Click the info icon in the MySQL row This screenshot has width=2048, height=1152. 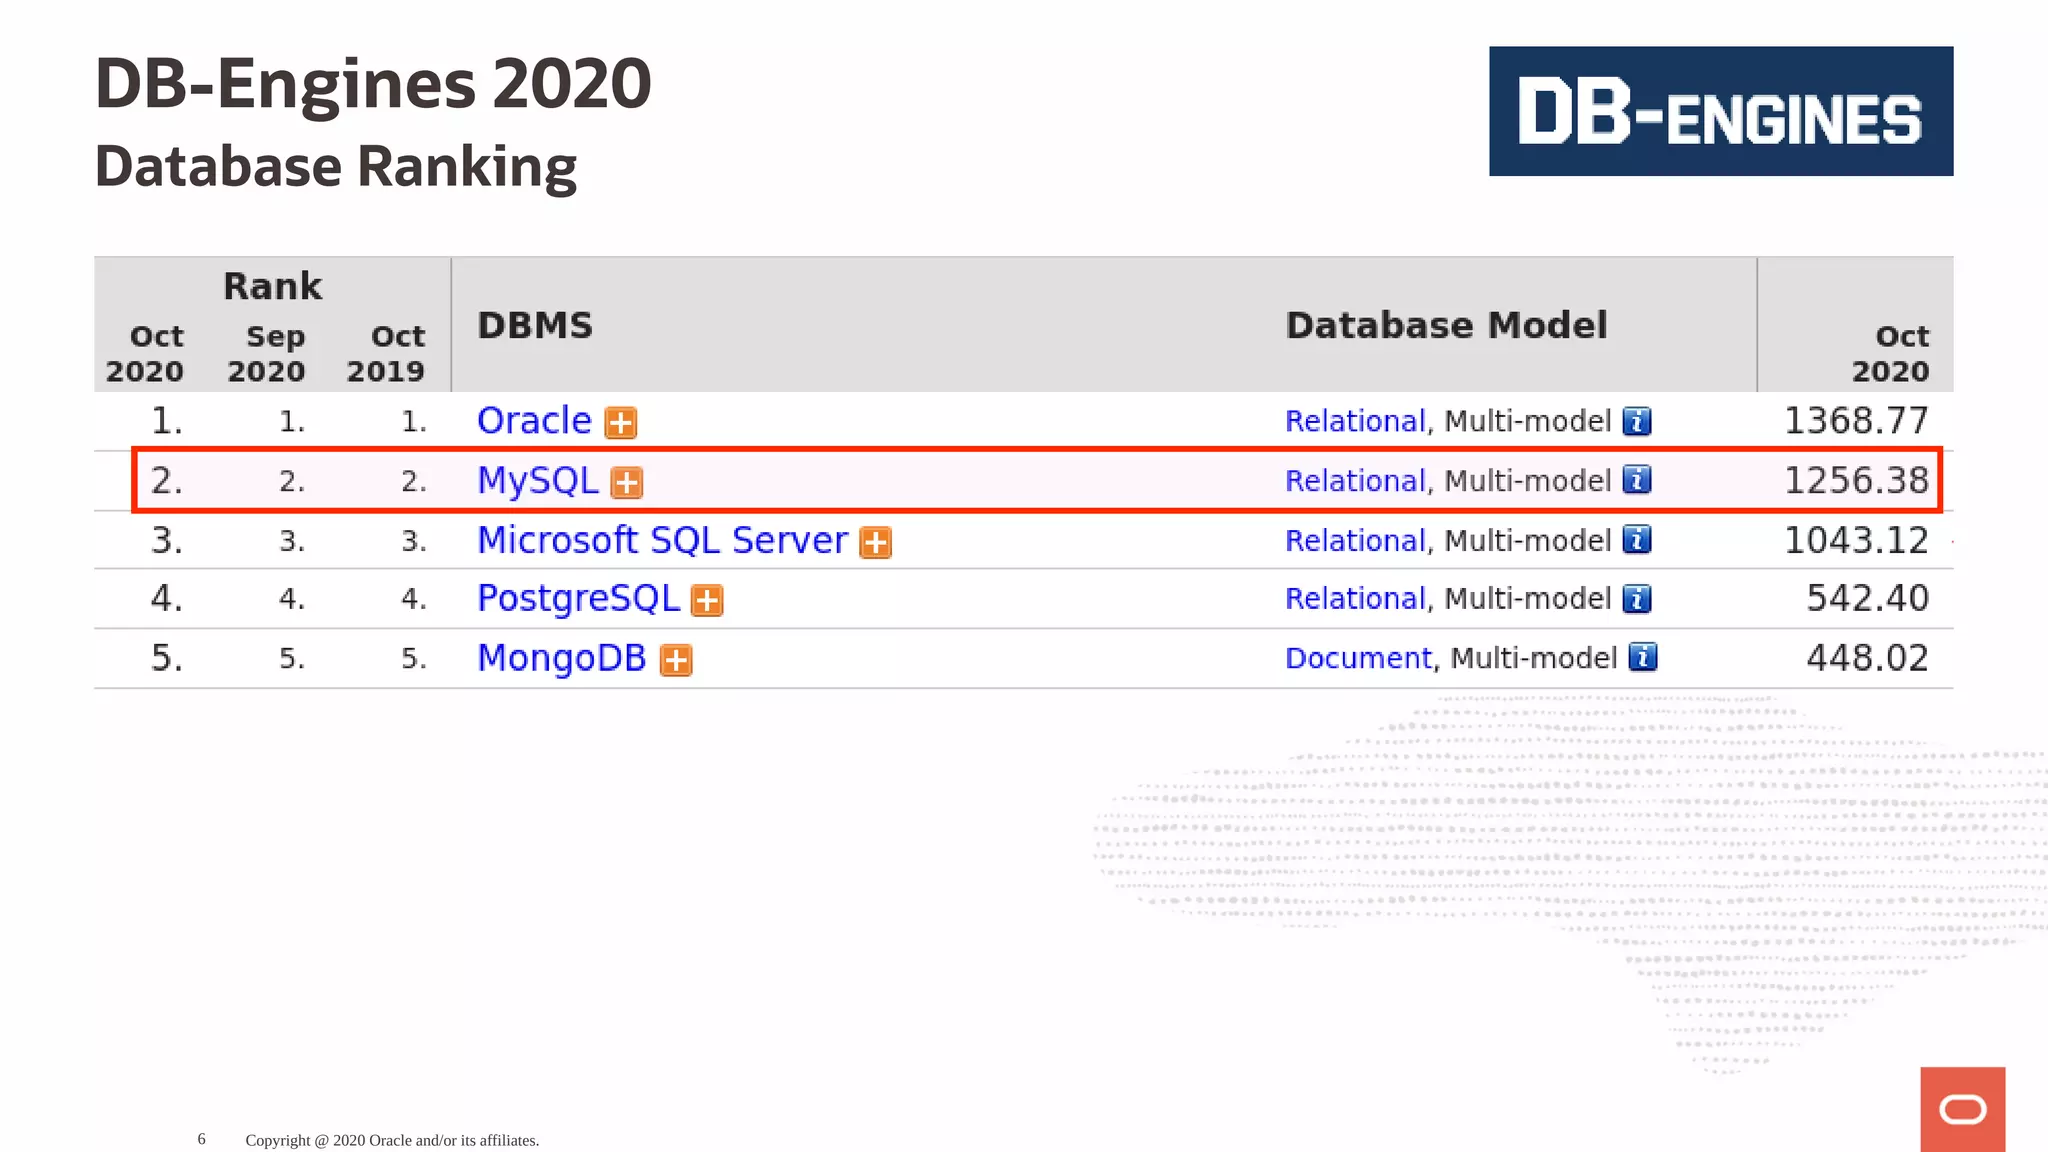pyautogui.click(x=1637, y=480)
